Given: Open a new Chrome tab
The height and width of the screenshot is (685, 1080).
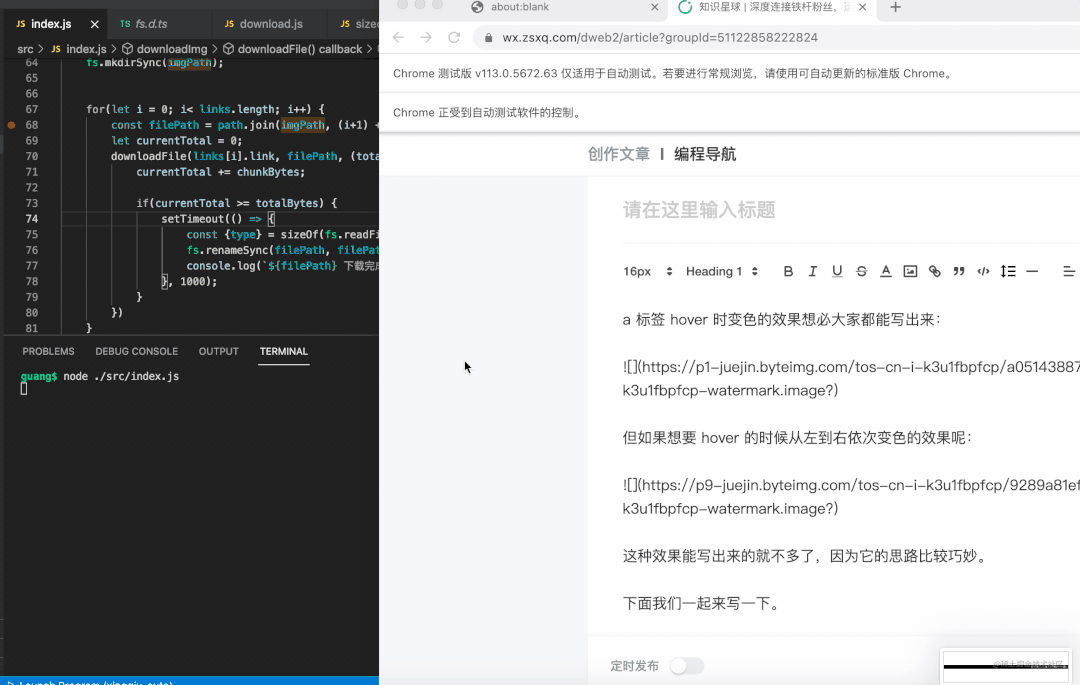Looking at the screenshot, I should click(895, 7).
